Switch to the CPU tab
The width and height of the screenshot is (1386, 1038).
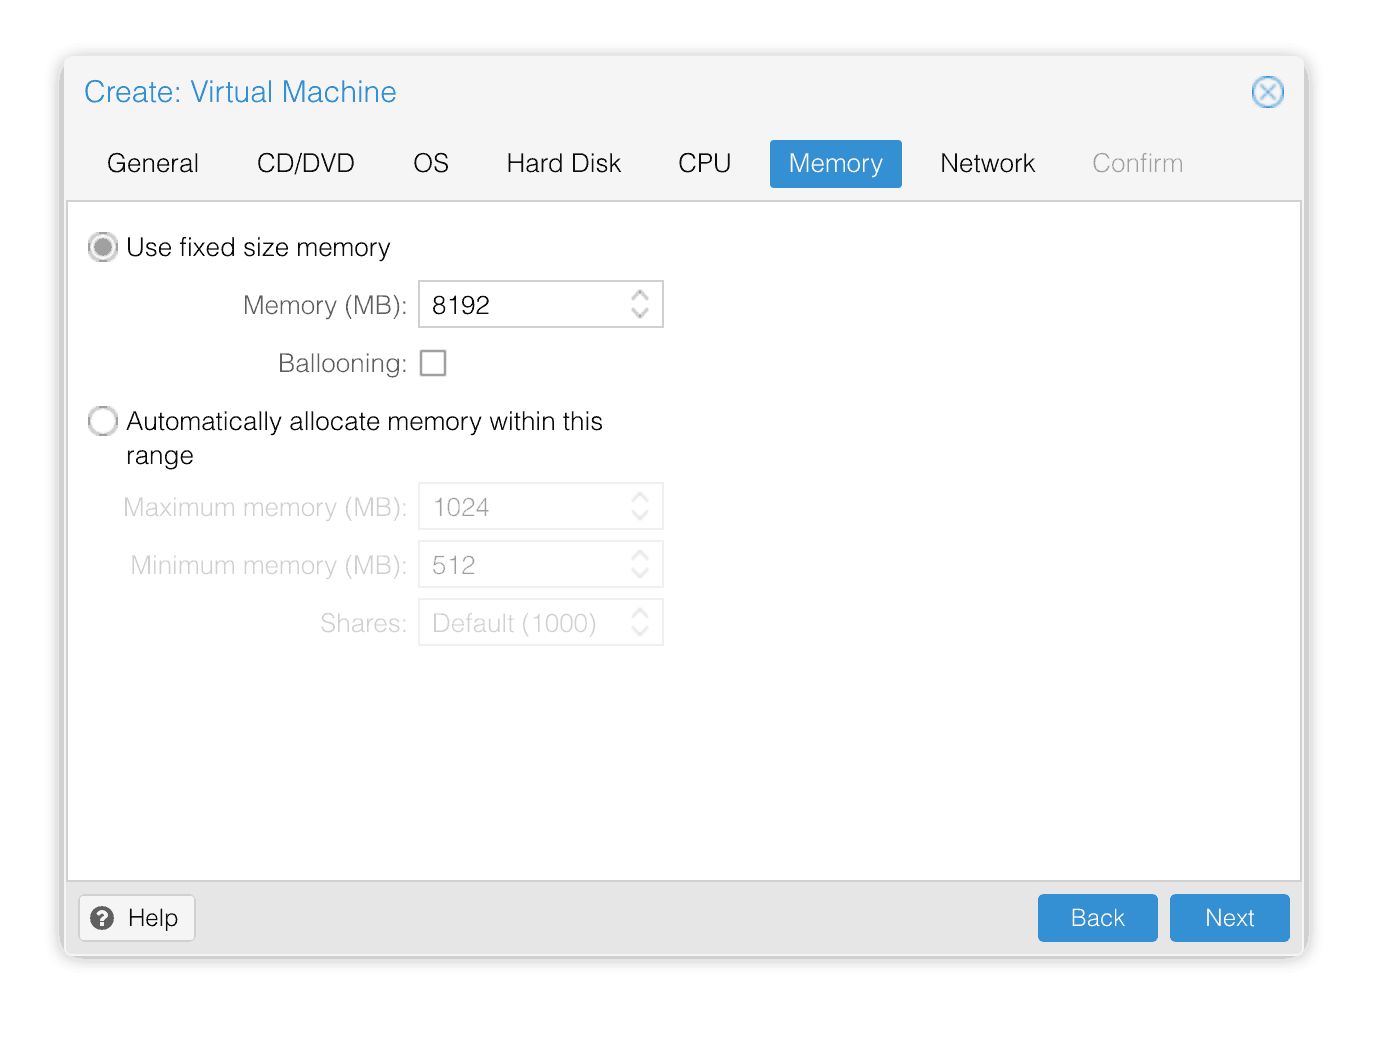705,164
